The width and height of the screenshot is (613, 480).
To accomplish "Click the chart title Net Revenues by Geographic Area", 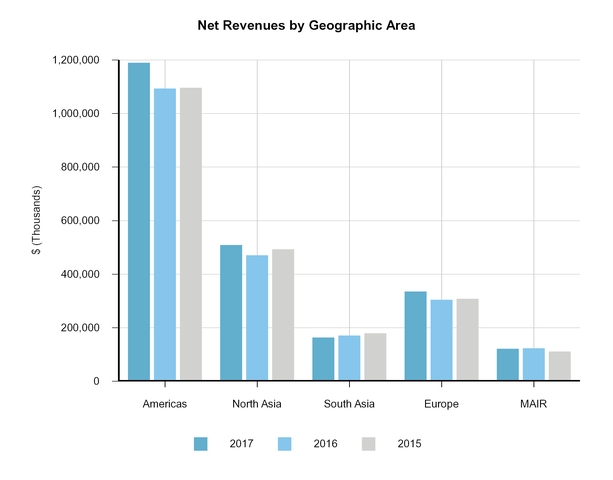I will (x=306, y=25).
